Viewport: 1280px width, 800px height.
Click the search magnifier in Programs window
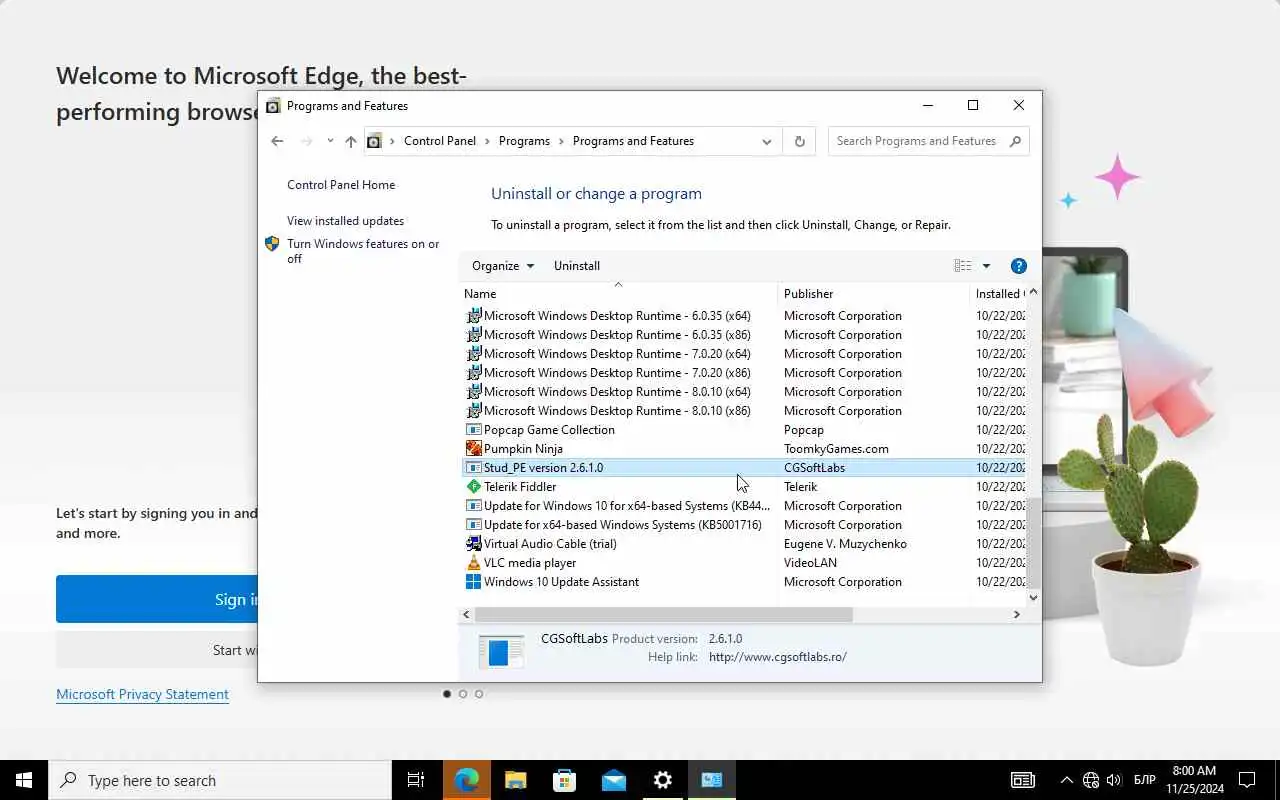tap(1015, 141)
